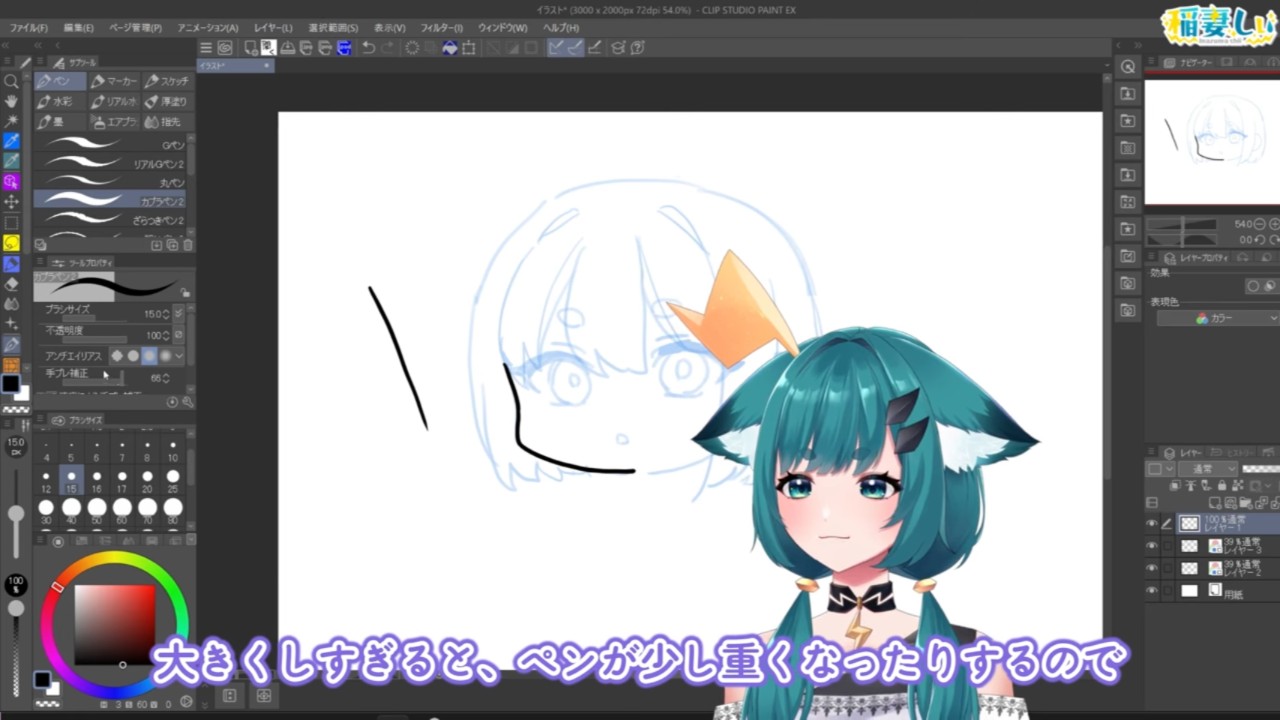Open レイヤー(L) menu

pyautogui.click(x=273, y=28)
